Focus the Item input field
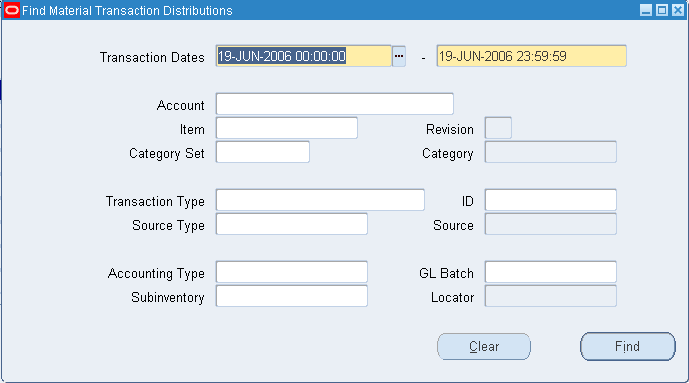Viewport: 689px width, 383px height. click(x=287, y=128)
